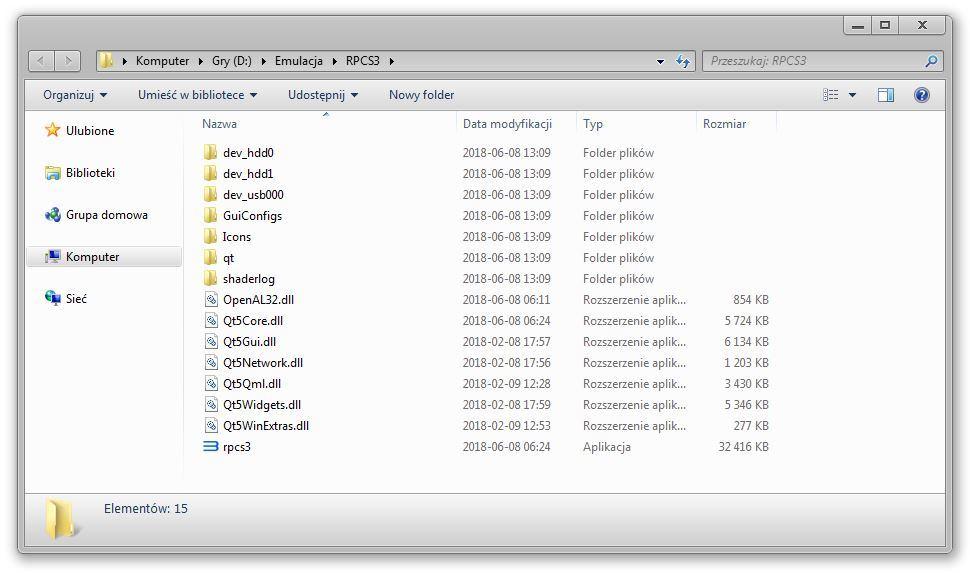Go to Gry (D:) in breadcrumb
The height and width of the screenshot is (573, 970).
[231, 61]
